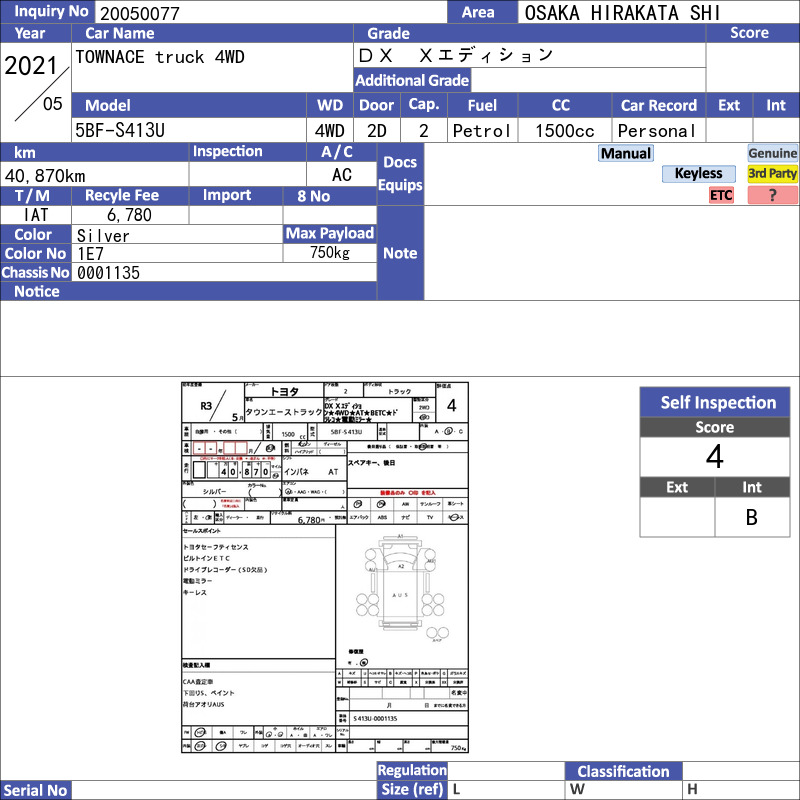
Task: Click the L size field
Action: [x=506, y=789]
